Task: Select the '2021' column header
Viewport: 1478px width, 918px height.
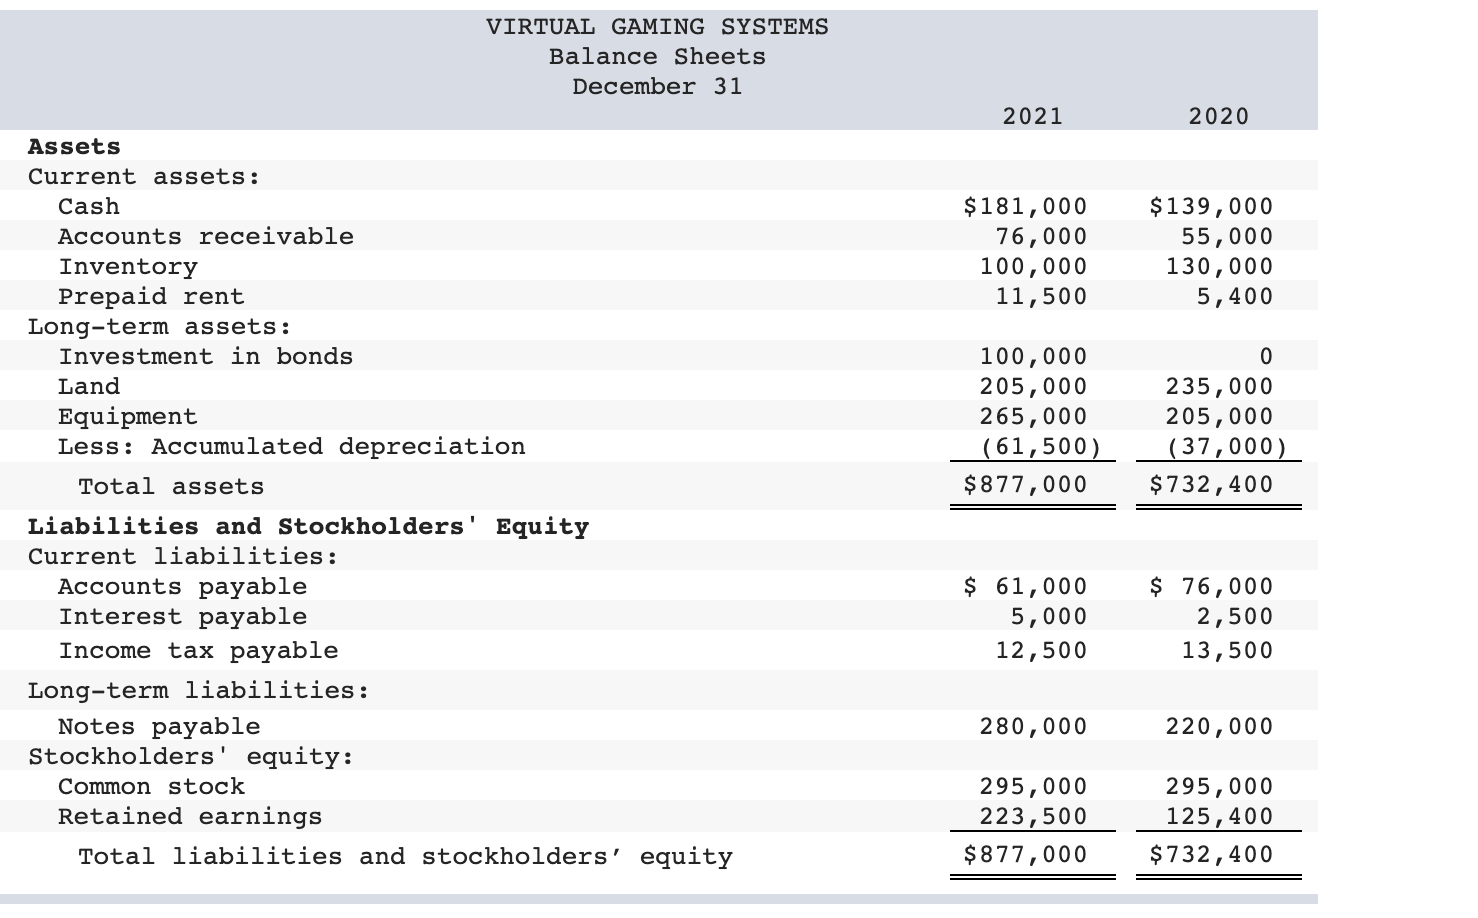Action: tap(1033, 116)
